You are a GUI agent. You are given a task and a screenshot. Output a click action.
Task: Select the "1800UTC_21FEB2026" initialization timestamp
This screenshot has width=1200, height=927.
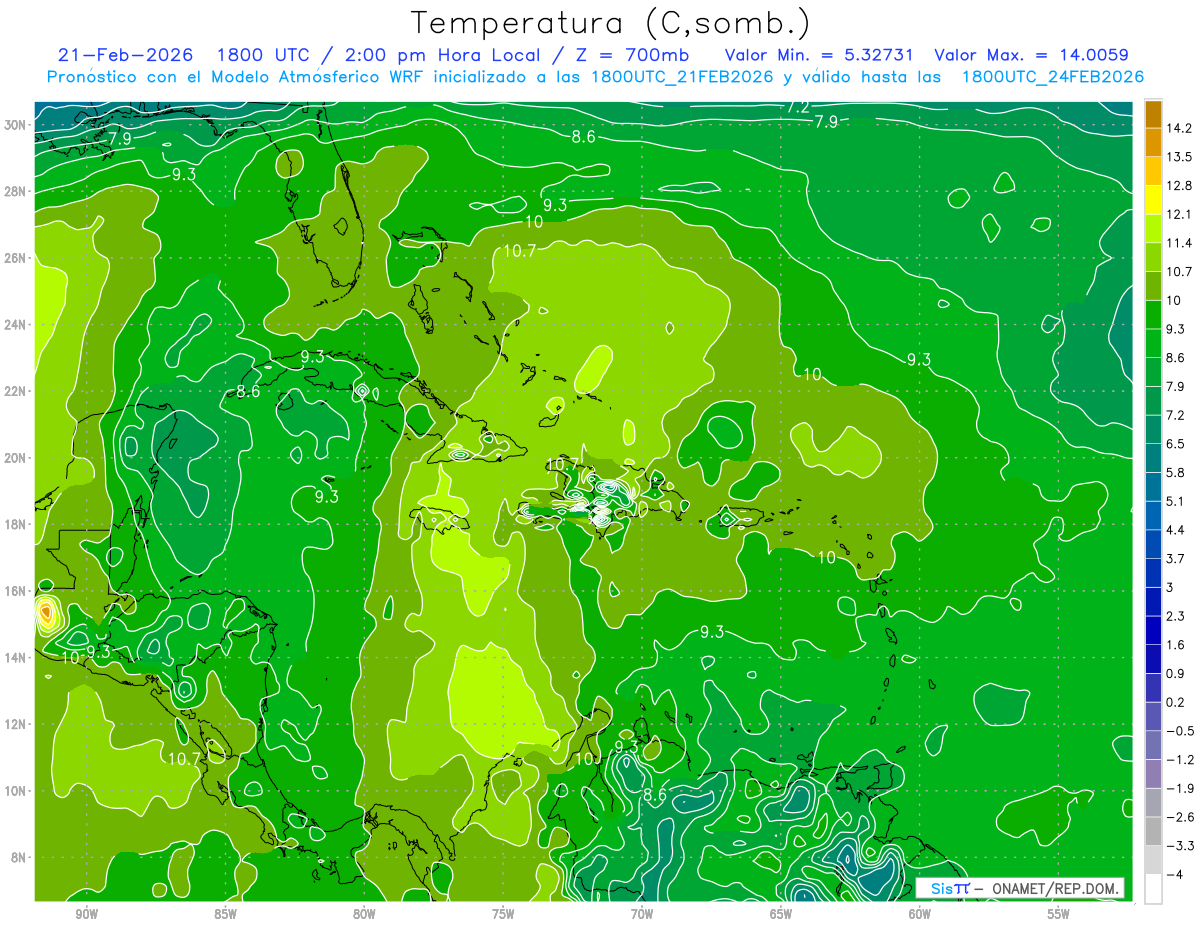tap(683, 77)
